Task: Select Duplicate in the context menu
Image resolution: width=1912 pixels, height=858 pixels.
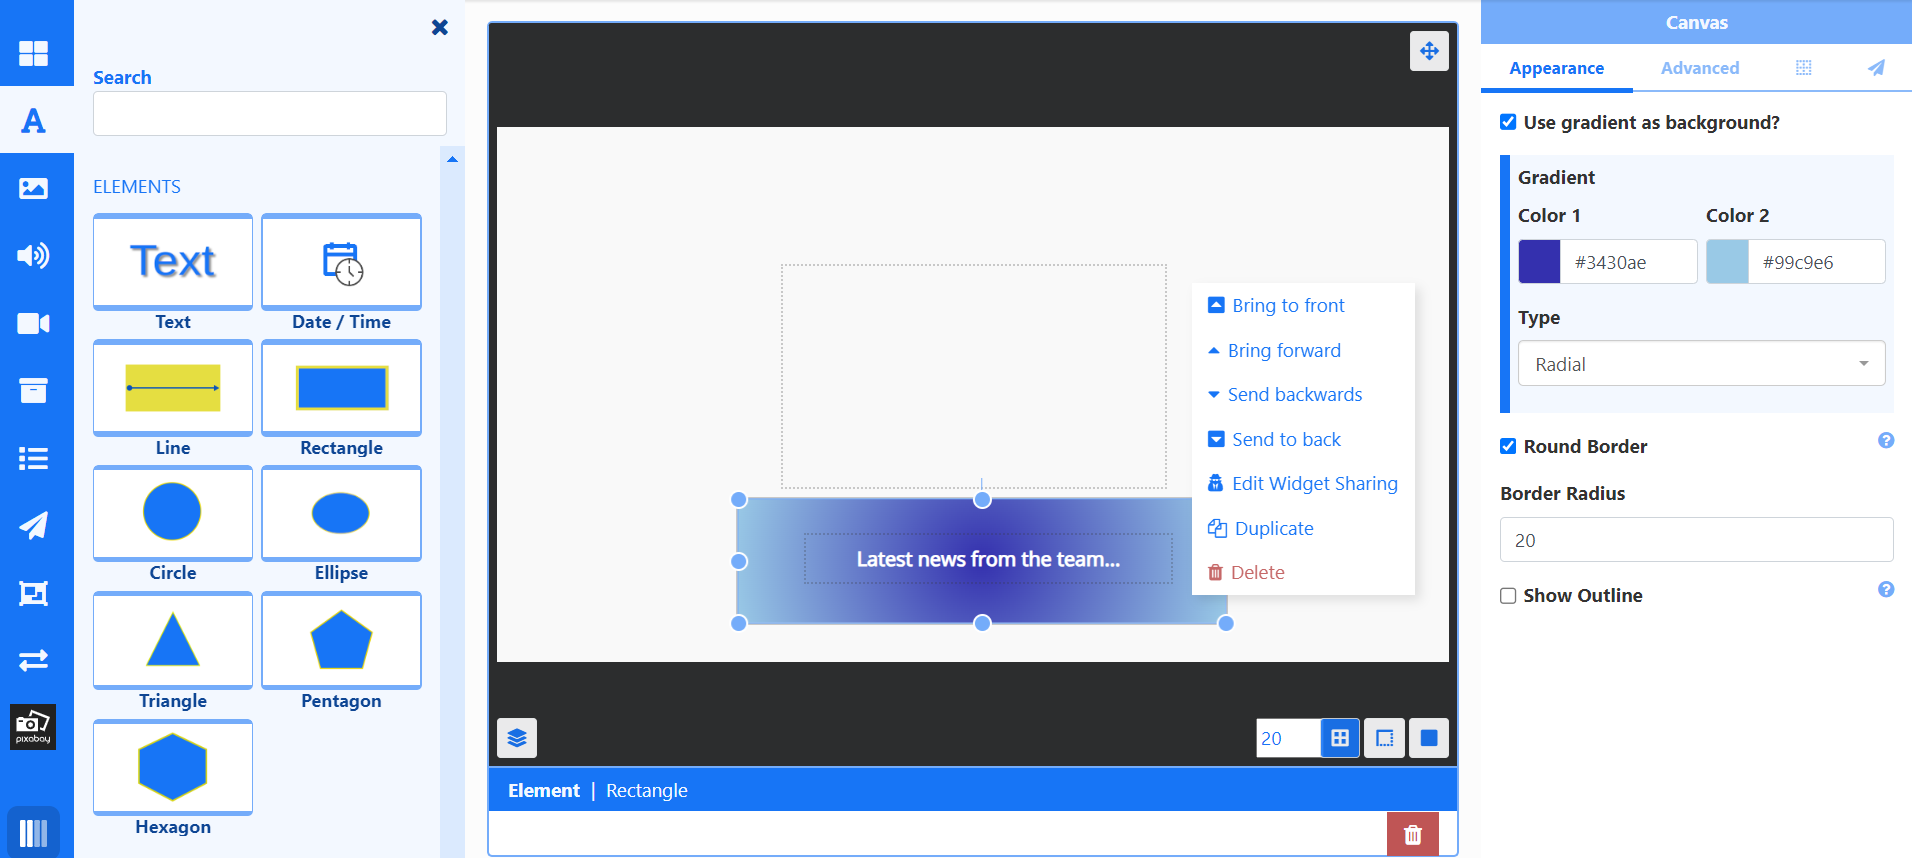Action: coord(1273,529)
